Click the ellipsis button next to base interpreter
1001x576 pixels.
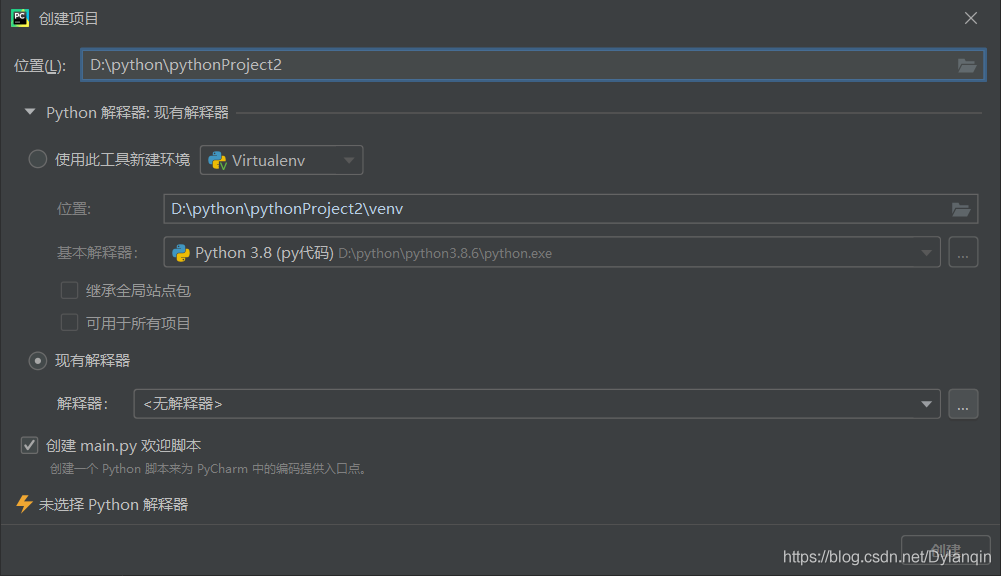tap(963, 252)
